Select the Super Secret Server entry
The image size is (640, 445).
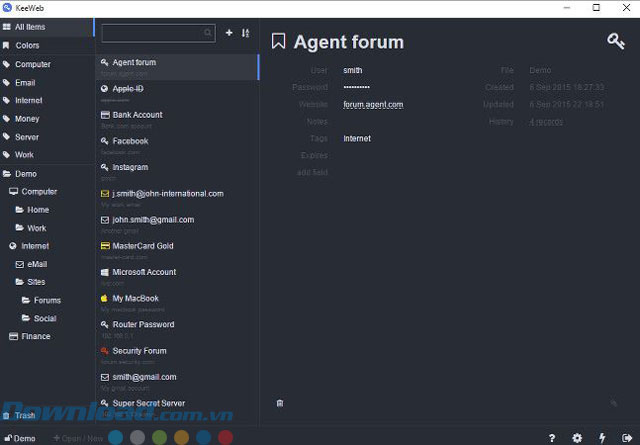pos(178,408)
